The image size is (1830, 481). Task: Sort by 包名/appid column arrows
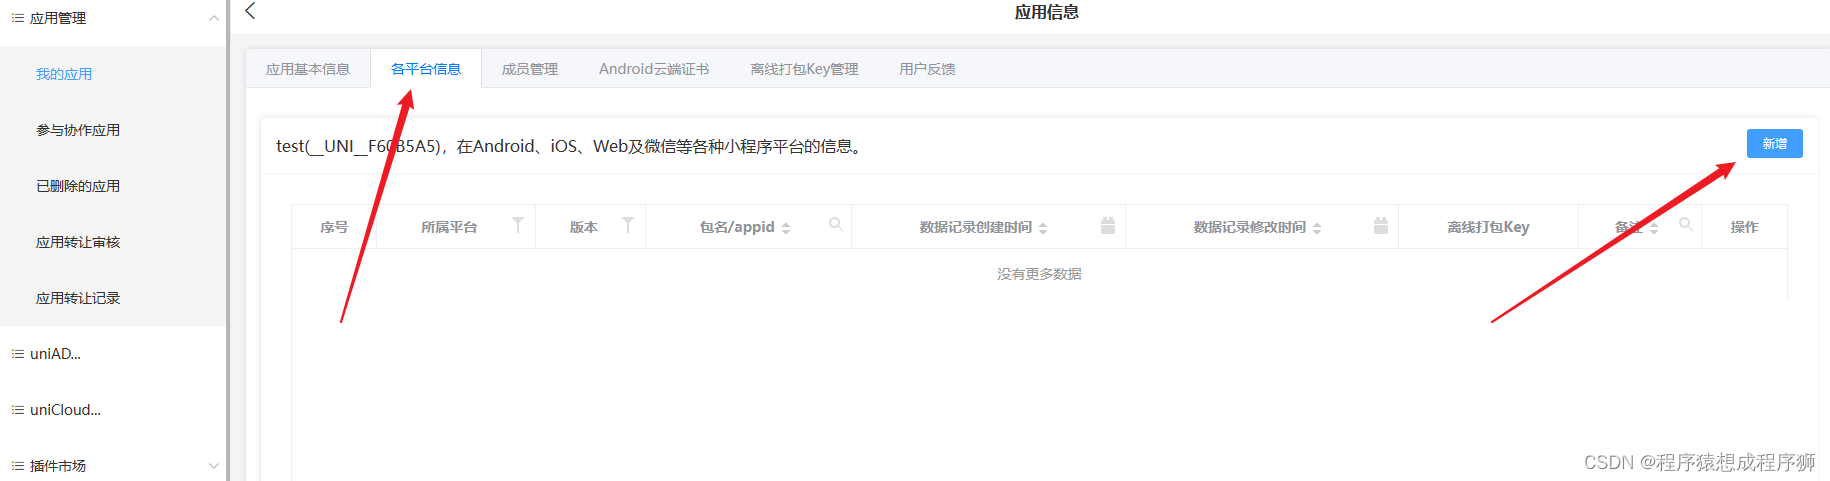[x=786, y=228]
